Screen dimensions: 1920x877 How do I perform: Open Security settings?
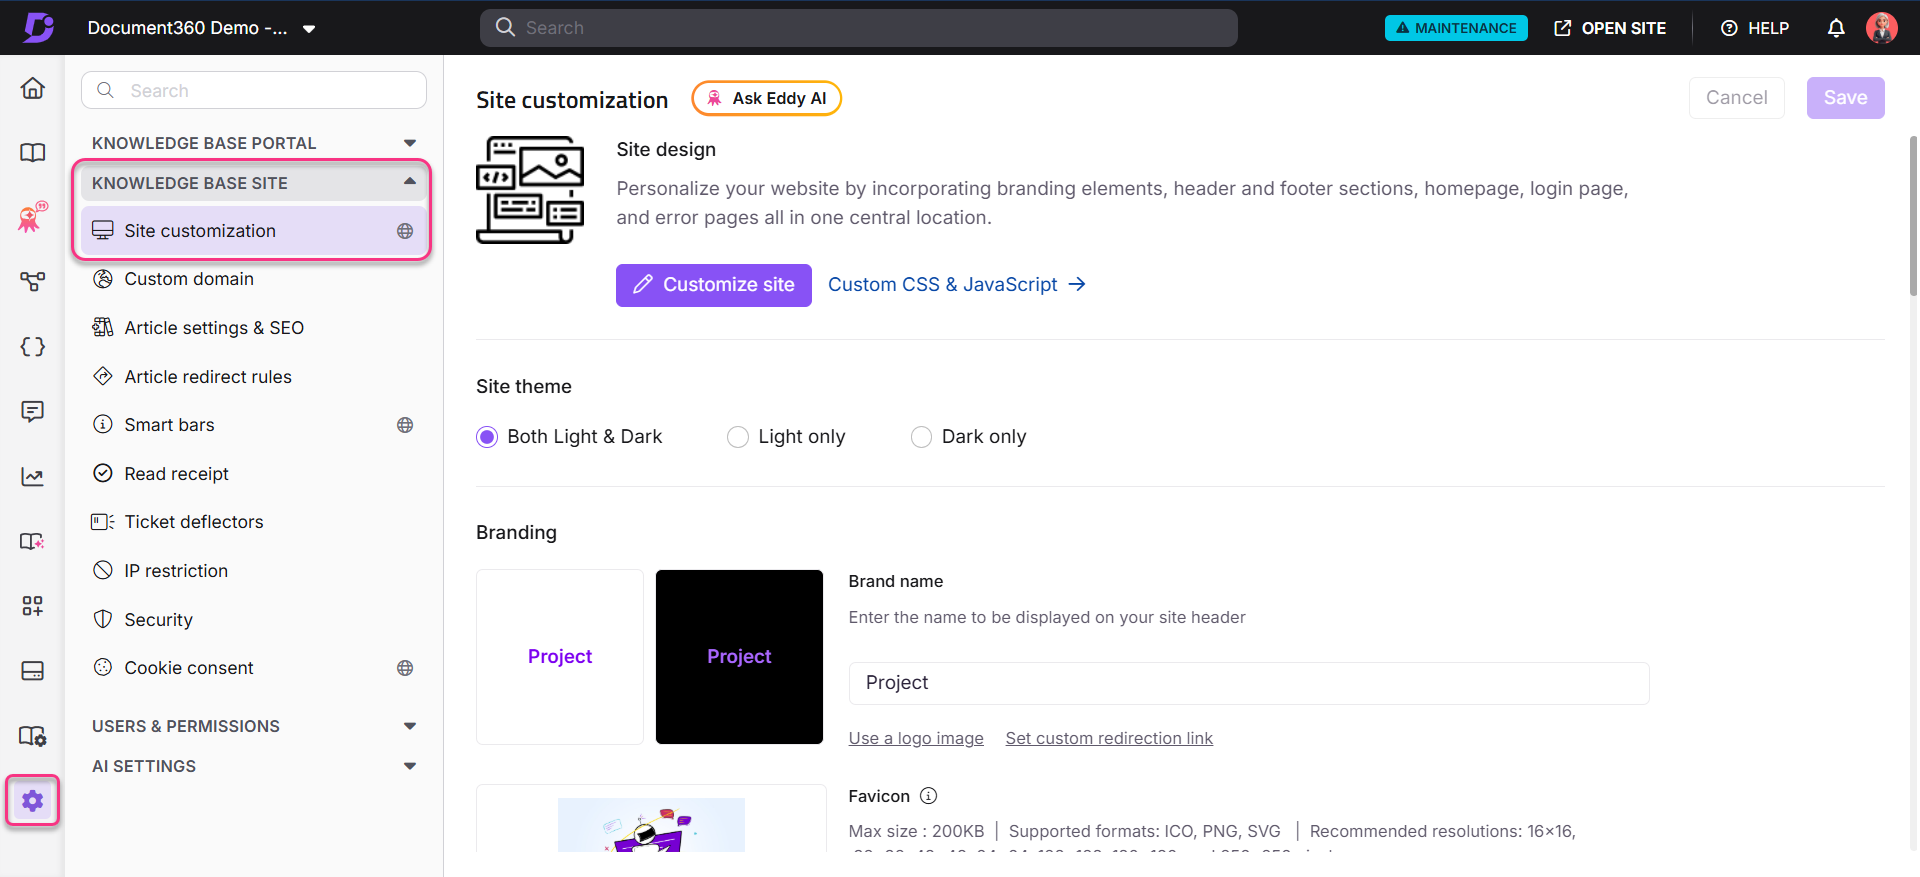click(253, 620)
